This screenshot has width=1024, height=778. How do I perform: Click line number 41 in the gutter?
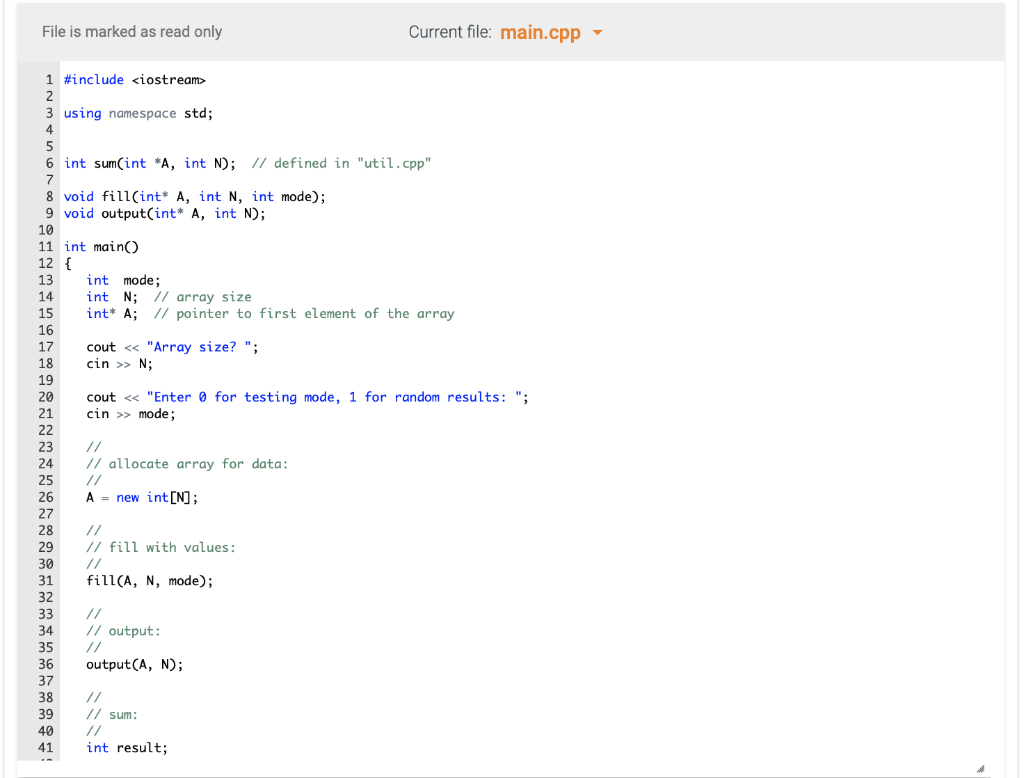coord(46,748)
